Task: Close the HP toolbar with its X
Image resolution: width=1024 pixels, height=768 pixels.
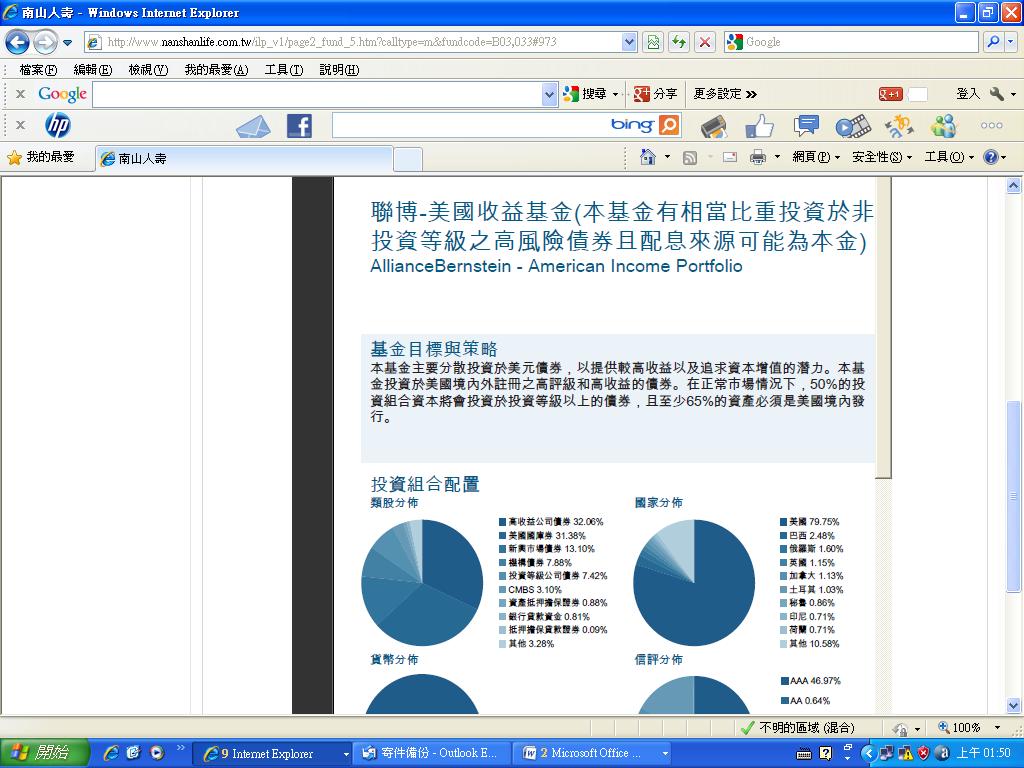Action: pos(20,125)
